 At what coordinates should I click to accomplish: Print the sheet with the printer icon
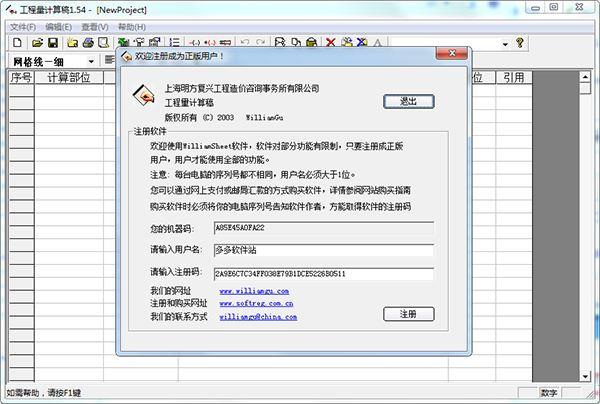click(x=88, y=42)
